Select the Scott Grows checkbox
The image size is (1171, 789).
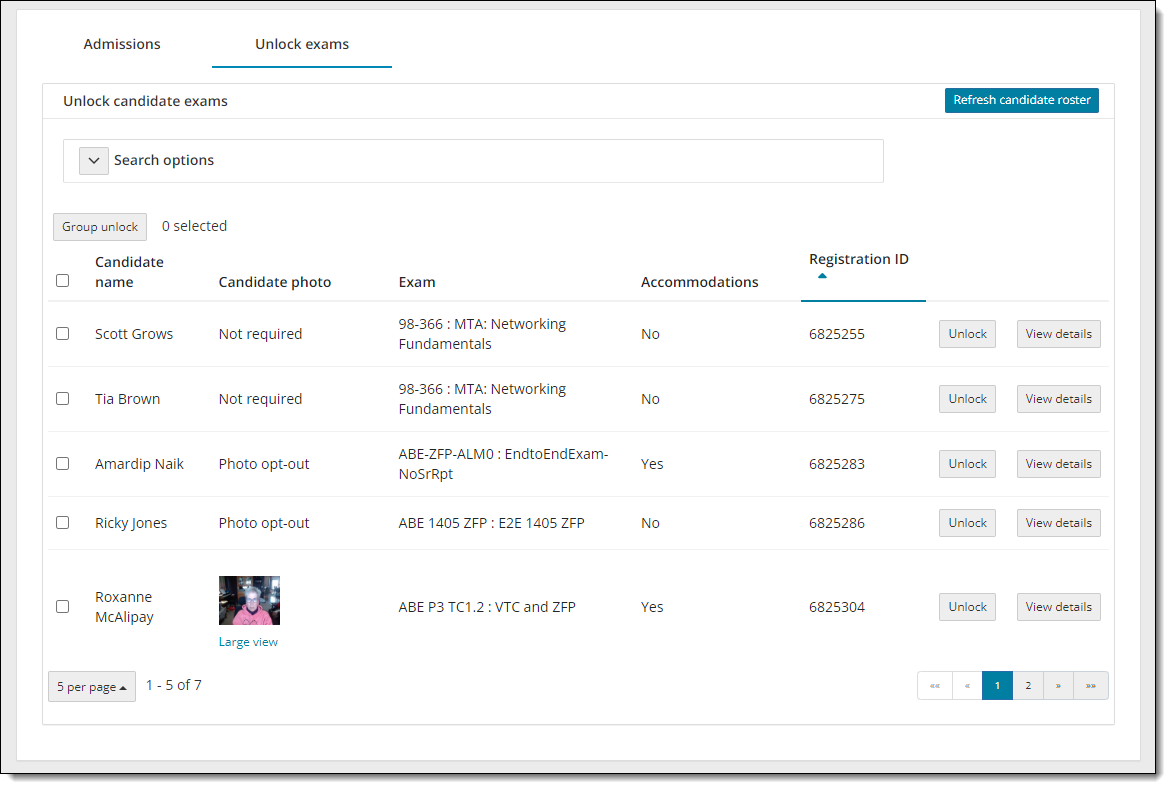click(63, 334)
